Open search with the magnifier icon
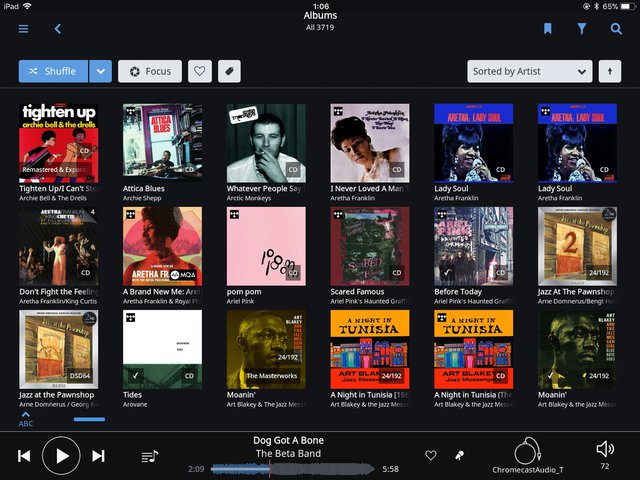 pyautogui.click(x=616, y=29)
